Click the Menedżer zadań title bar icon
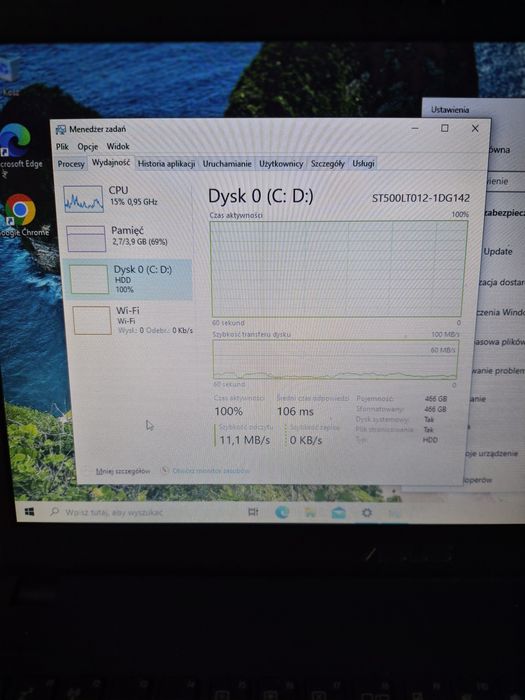This screenshot has height=700, width=525. [x=60, y=129]
